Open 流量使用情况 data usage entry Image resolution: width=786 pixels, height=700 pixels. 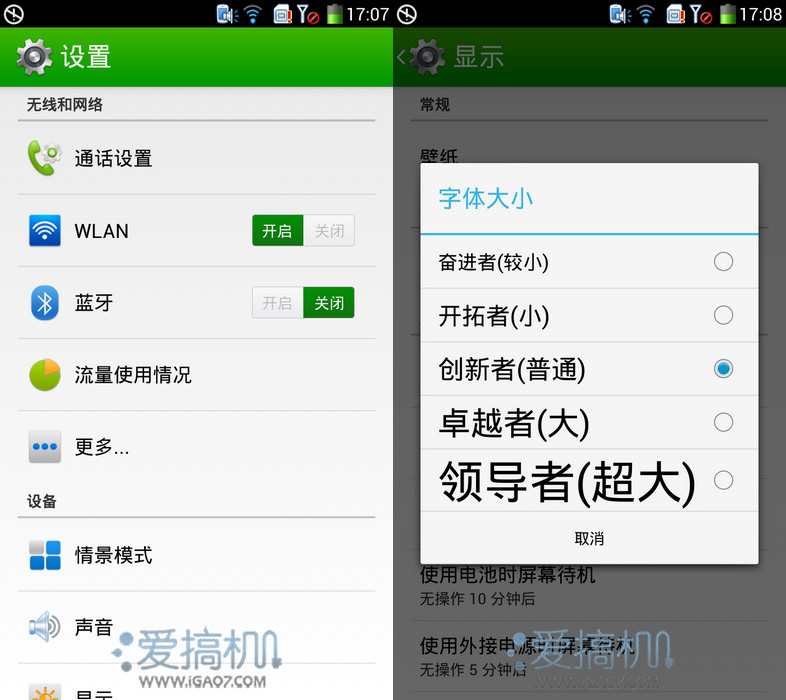click(x=196, y=375)
